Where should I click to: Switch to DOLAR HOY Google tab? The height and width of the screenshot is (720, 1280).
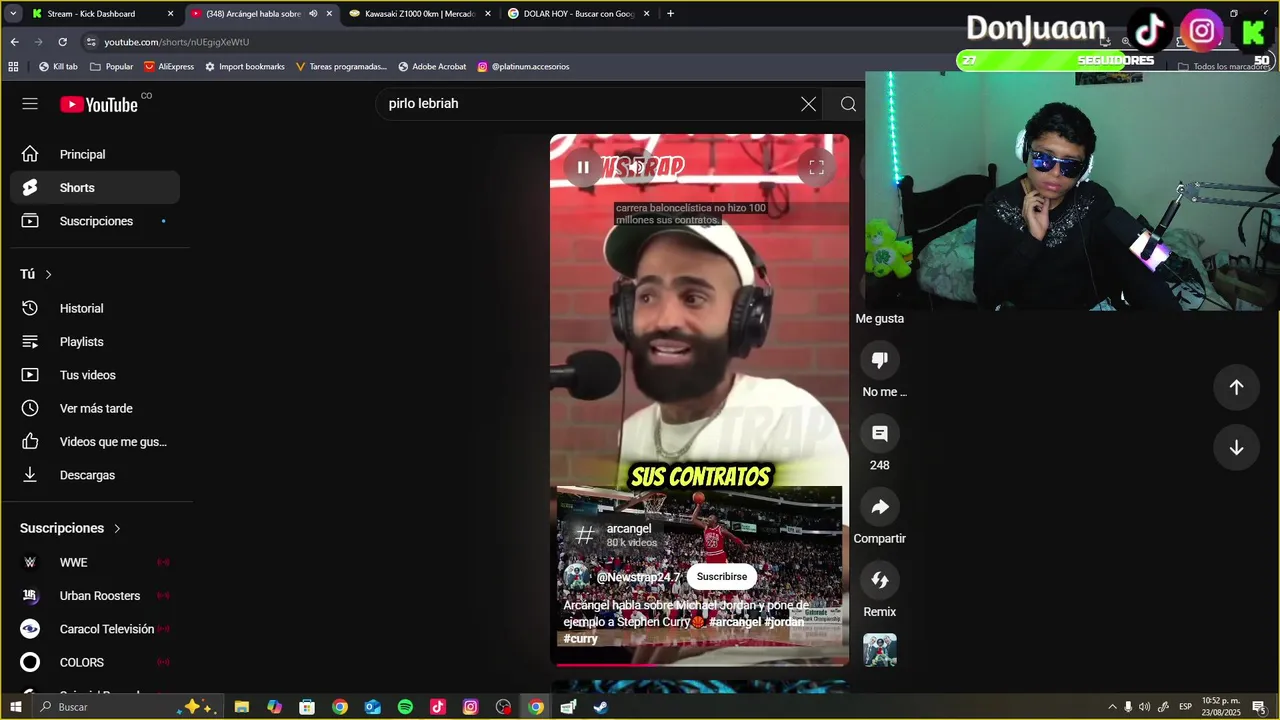[578, 14]
